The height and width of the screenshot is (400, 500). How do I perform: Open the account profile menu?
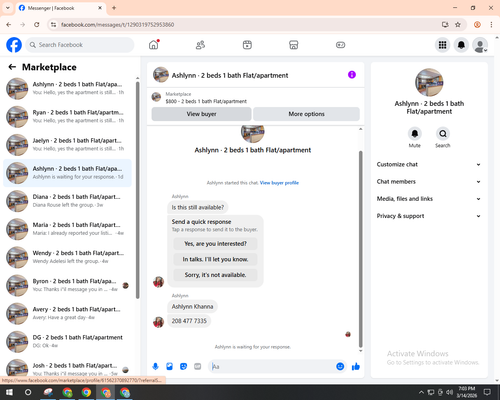point(480,45)
